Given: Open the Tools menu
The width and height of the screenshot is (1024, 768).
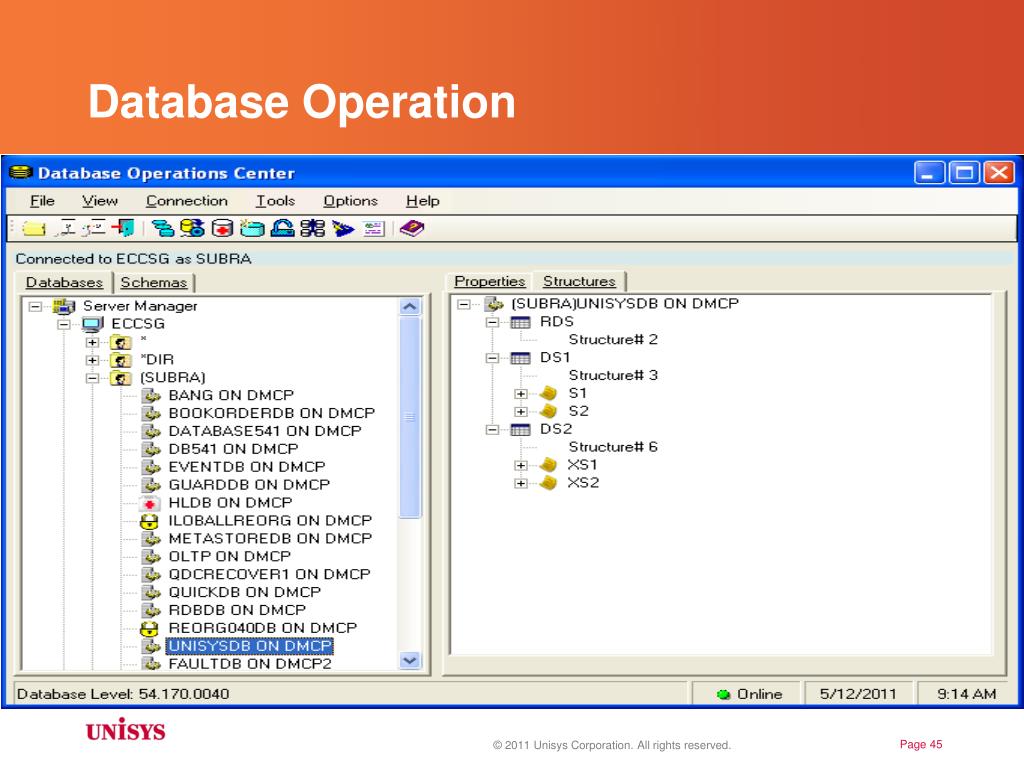Looking at the screenshot, I should click(x=276, y=200).
